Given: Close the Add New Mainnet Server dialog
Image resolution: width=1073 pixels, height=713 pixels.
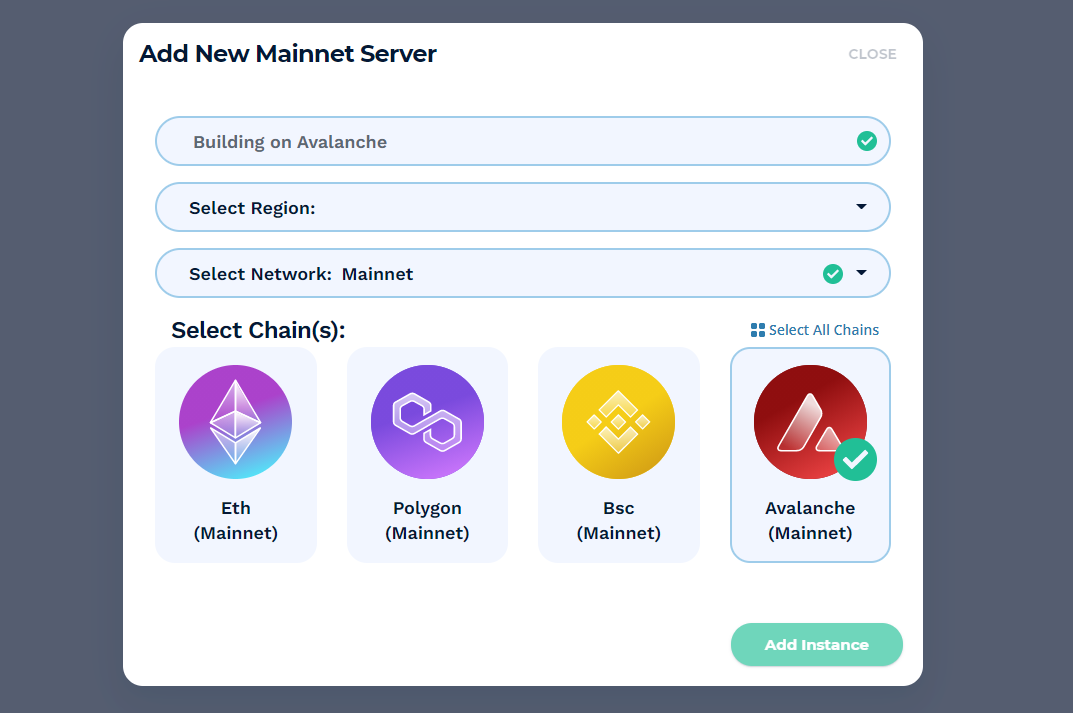Looking at the screenshot, I should coord(872,54).
